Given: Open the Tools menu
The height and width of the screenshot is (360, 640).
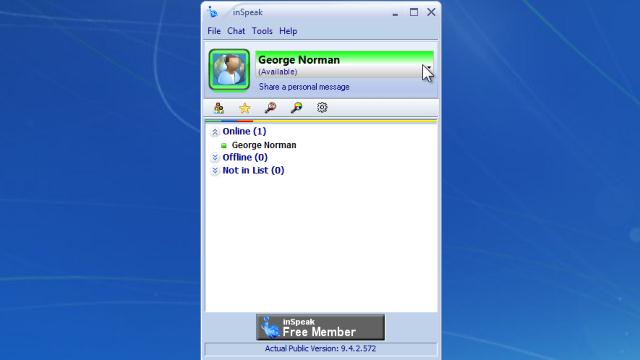Looking at the screenshot, I should [x=262, y=31].
